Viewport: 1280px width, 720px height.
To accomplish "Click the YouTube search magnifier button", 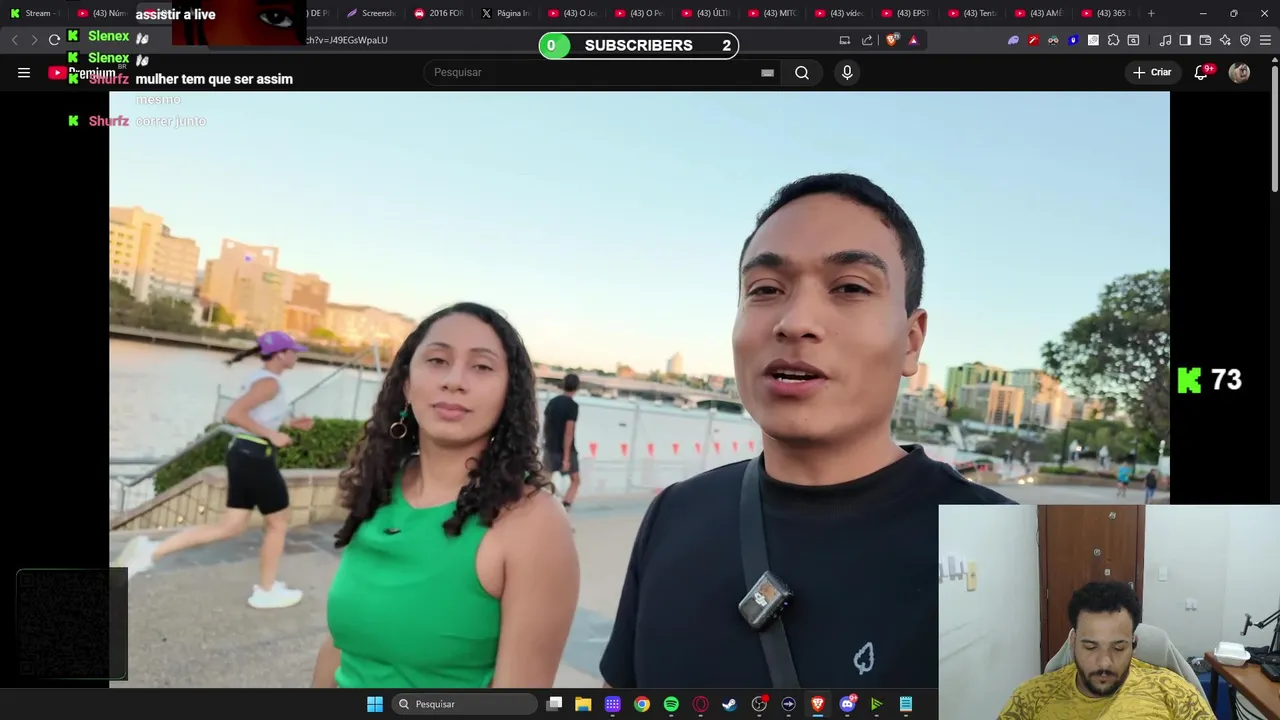I will coord(802,72).
